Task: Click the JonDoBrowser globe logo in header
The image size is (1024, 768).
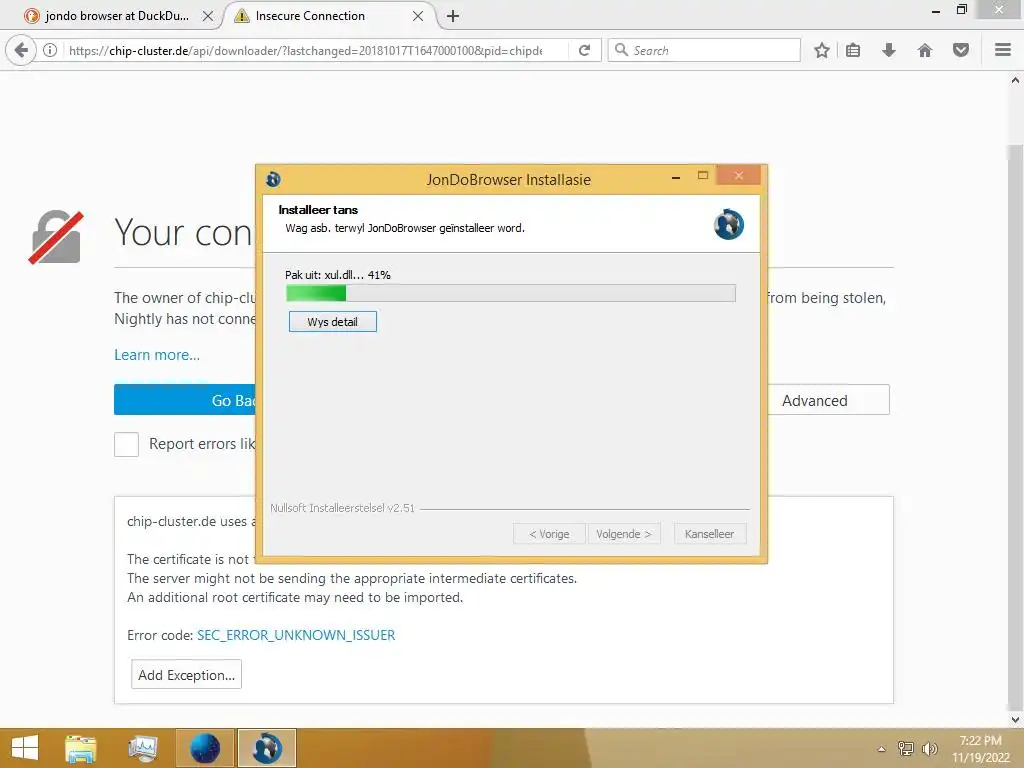Action: tap(729, 224)
